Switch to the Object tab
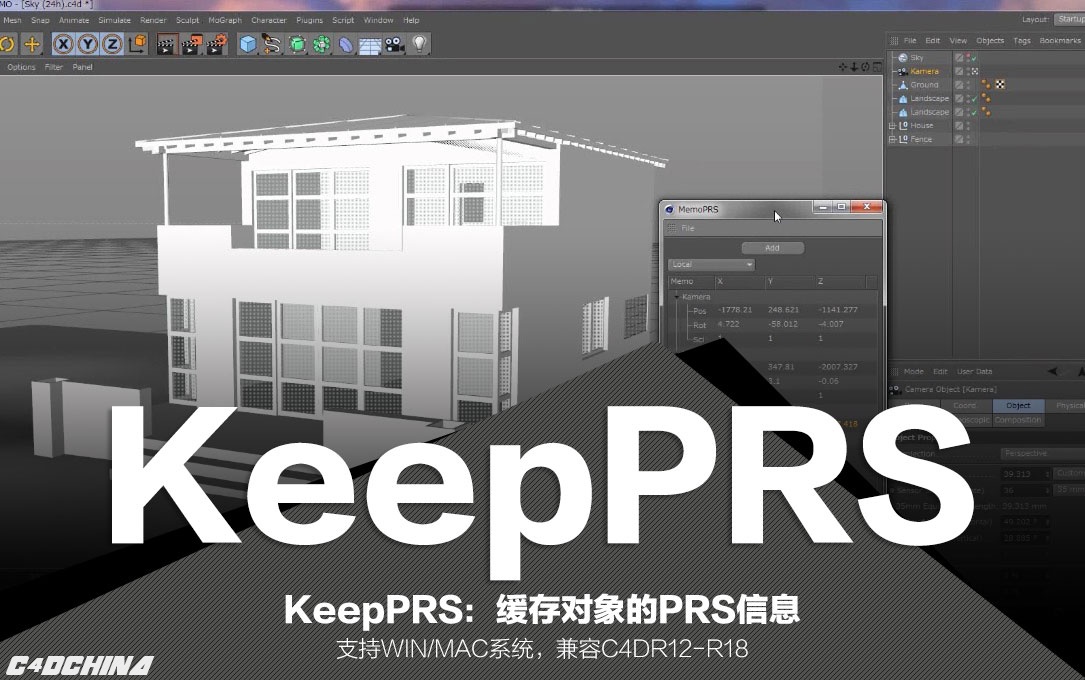The image size is (1085, 680). [1018, 405]
